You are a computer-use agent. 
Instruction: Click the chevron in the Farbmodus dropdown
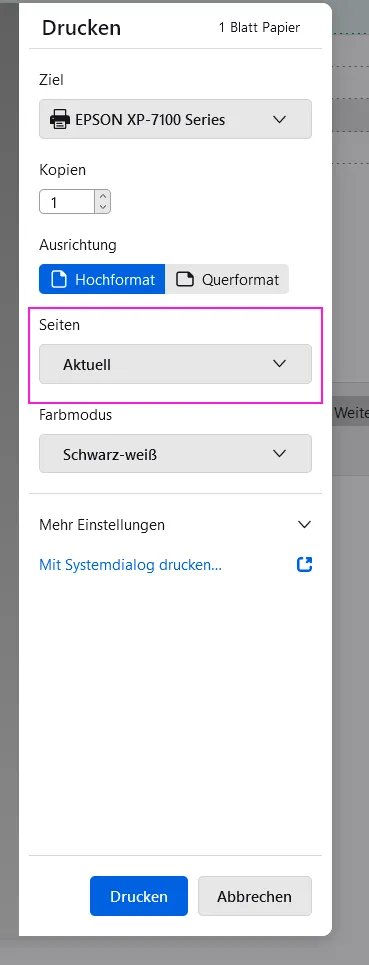point(280,454)
